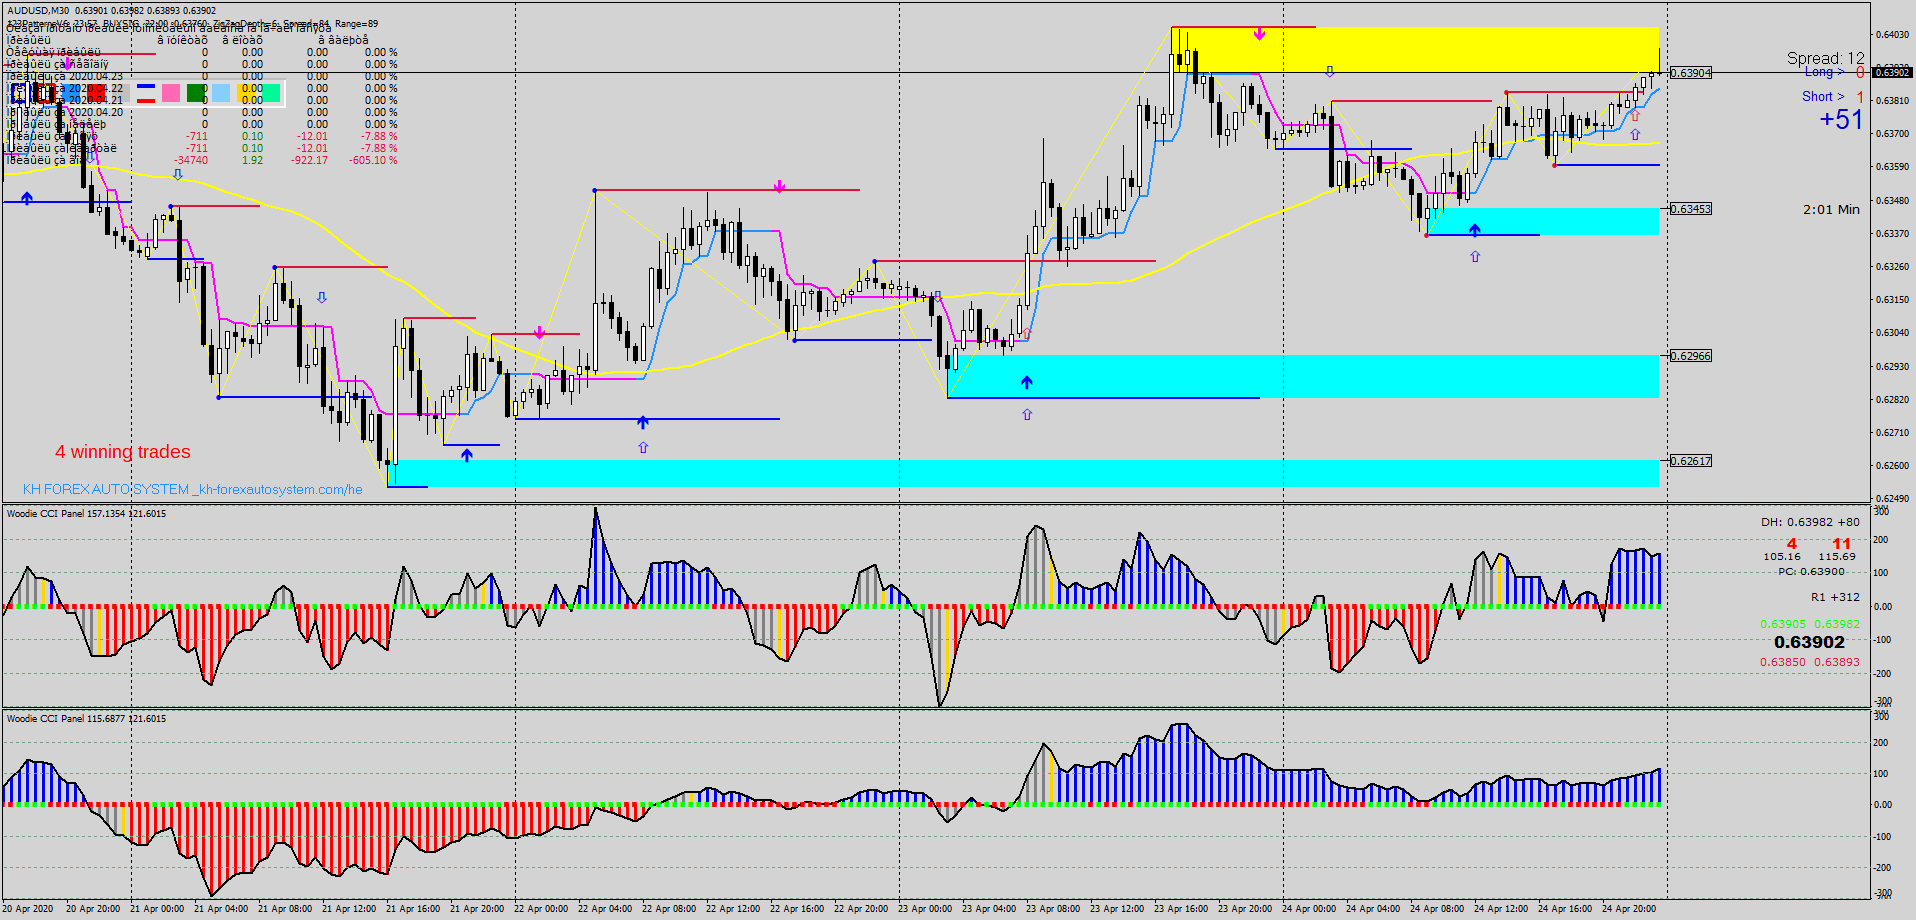Choose the light blue legend swatch
This screenshot has width=1916, height=920.
pos(221,93)
